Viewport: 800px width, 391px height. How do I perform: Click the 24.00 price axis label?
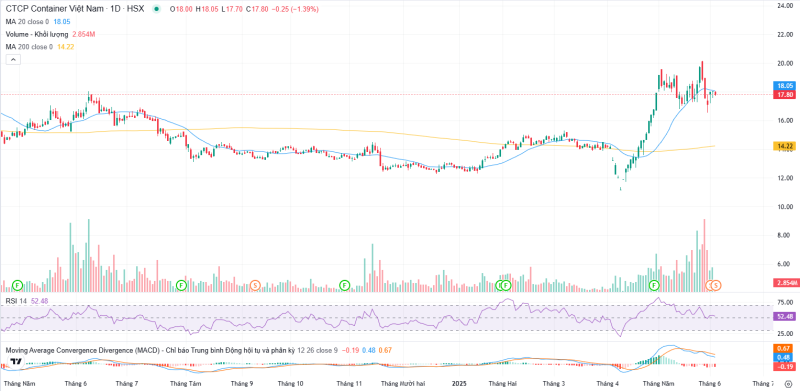click(x=784, y=6)
